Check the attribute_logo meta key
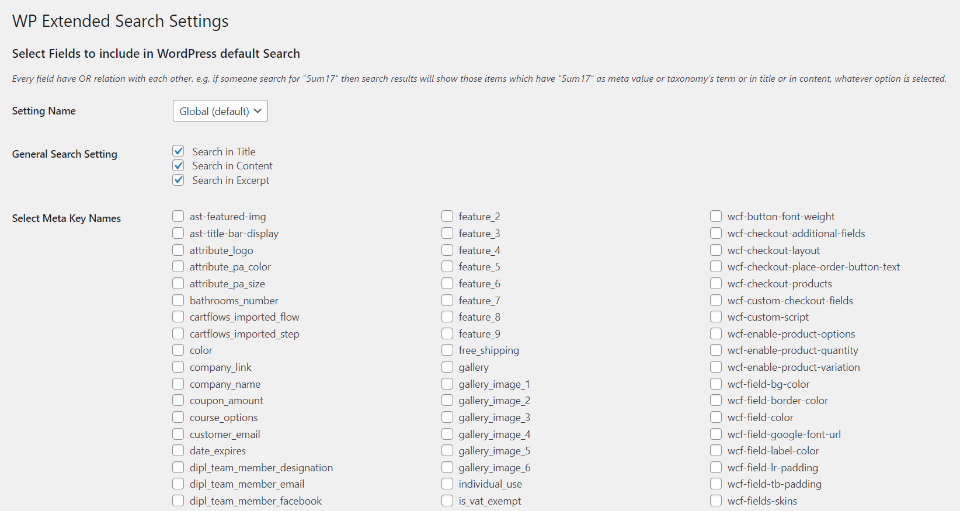 (178, 250)
